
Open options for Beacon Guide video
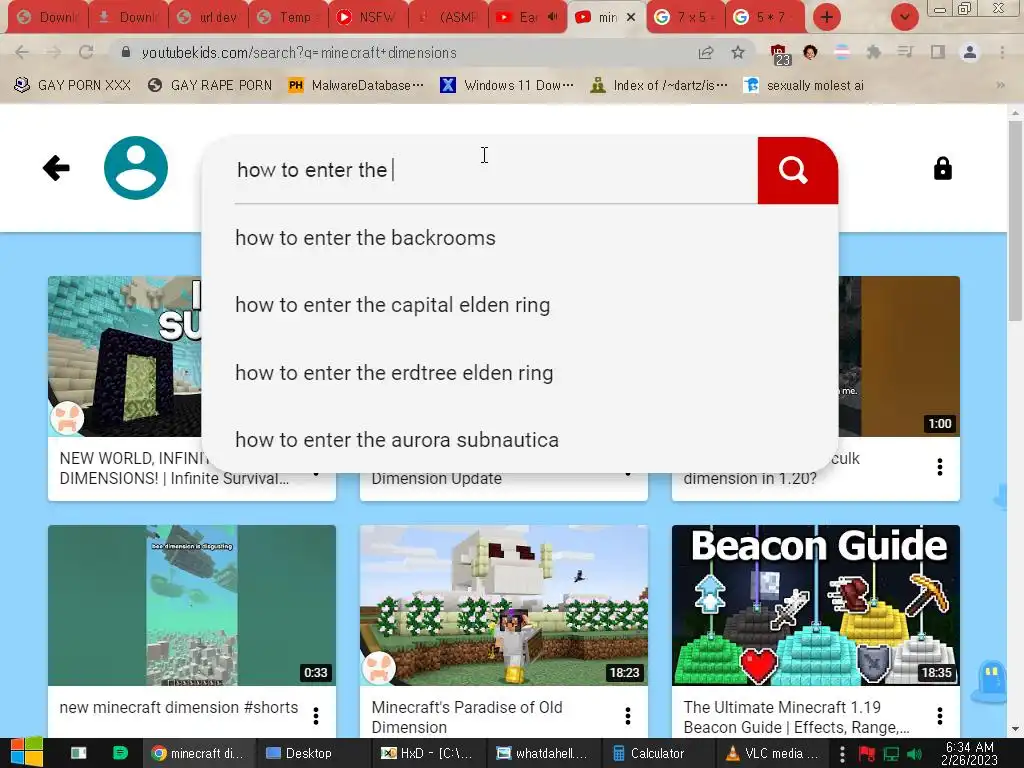tap(940, 716)
